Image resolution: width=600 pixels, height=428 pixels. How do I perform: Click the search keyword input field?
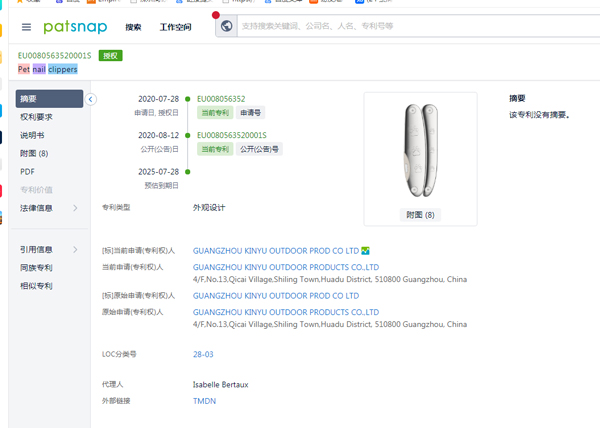419,26
